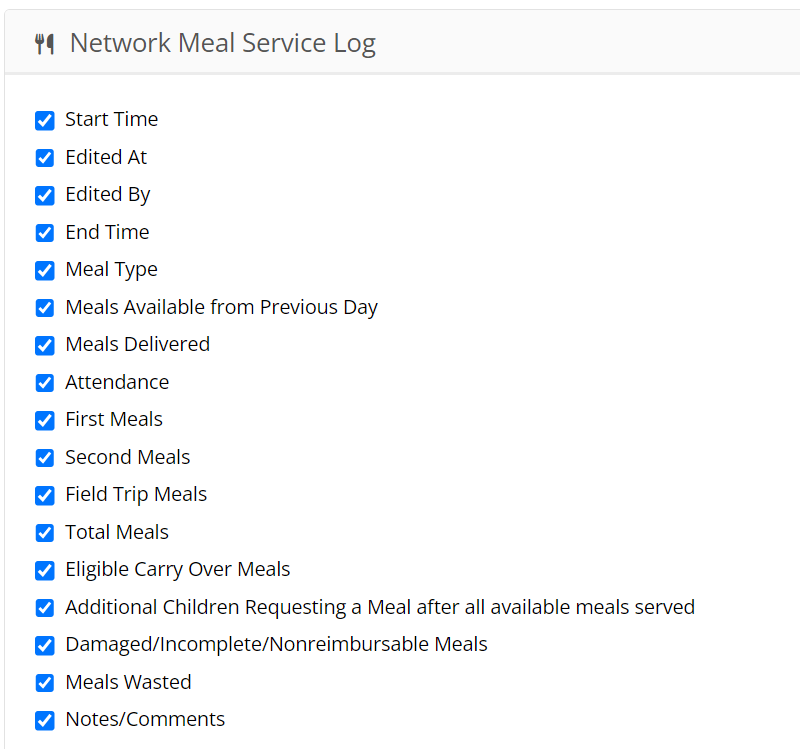
Task: Toggle off Eligible Carry Over Meals
Action: [45, 570]
